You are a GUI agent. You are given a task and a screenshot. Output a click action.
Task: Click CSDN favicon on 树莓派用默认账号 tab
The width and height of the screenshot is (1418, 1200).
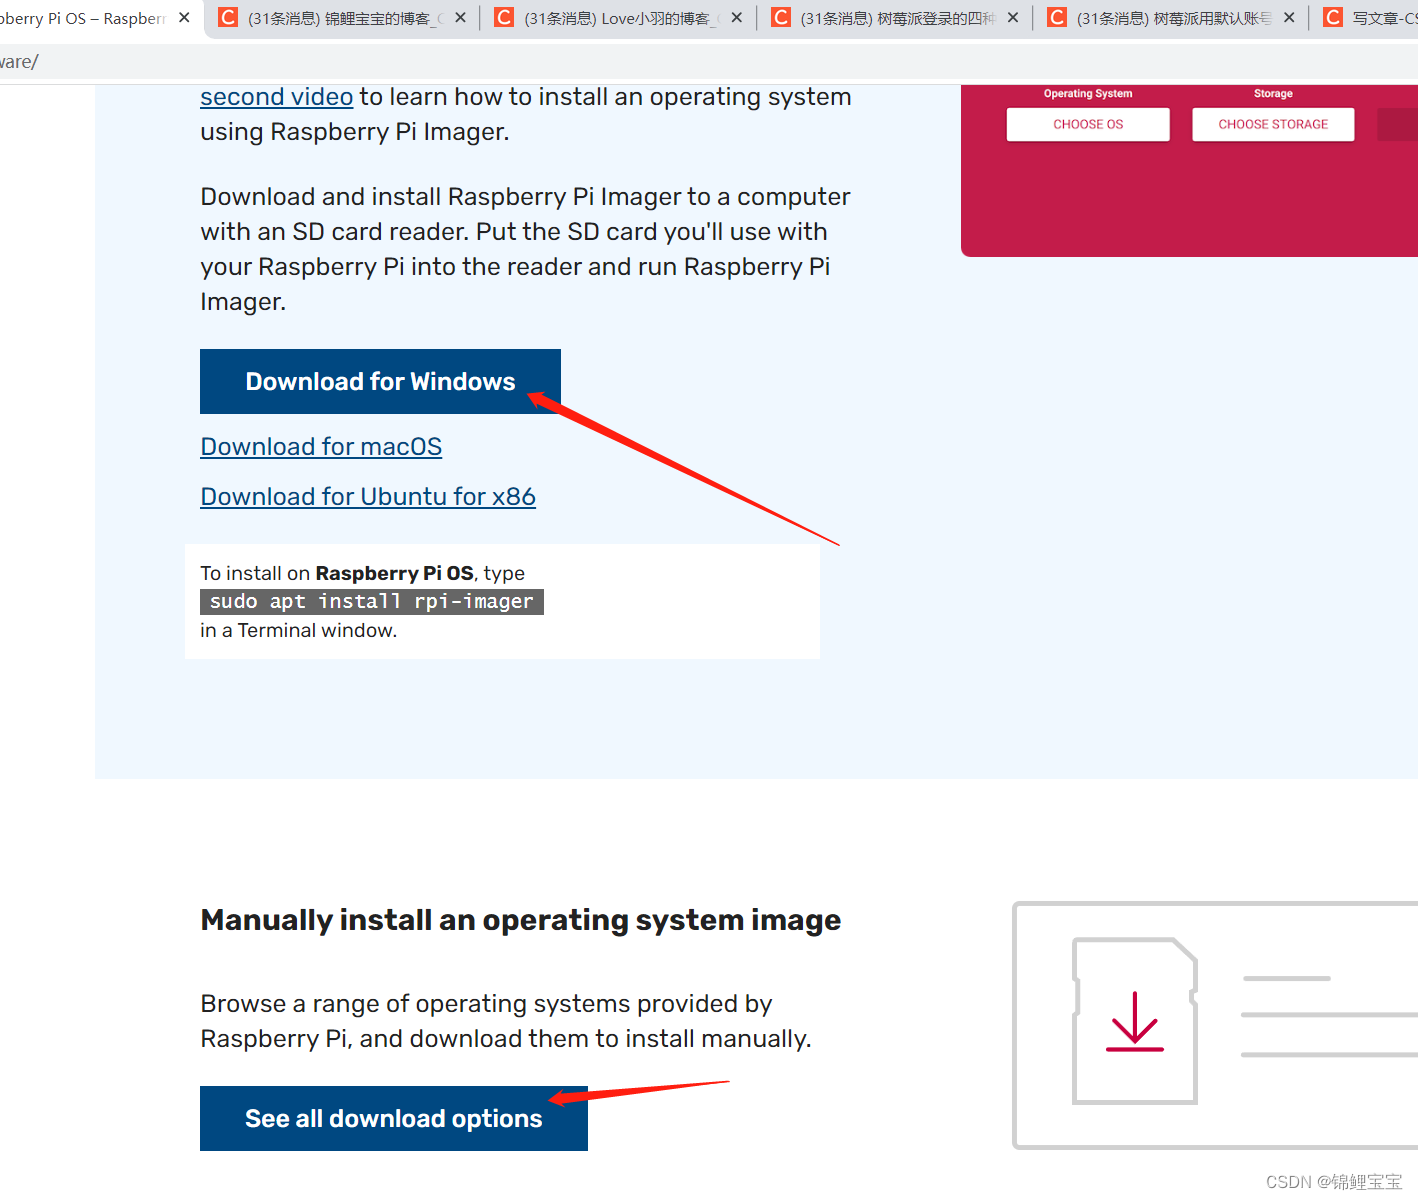(x=1057, y=17)
